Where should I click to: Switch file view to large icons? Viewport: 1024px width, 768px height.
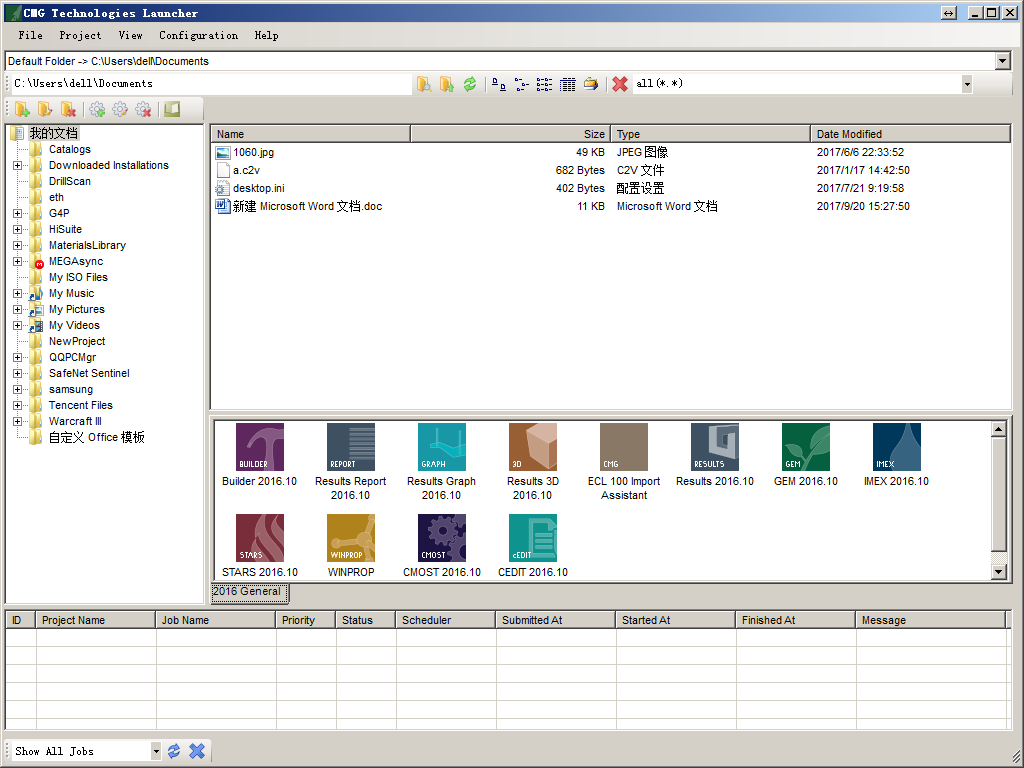tap(499, 84)
